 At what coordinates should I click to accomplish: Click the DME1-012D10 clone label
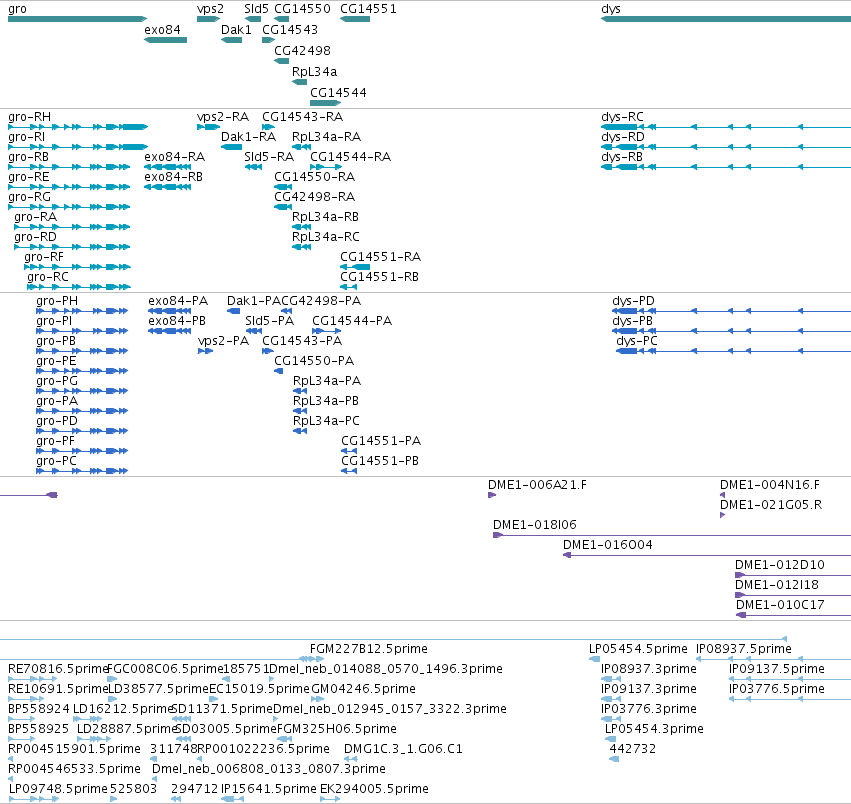point(780,565)
